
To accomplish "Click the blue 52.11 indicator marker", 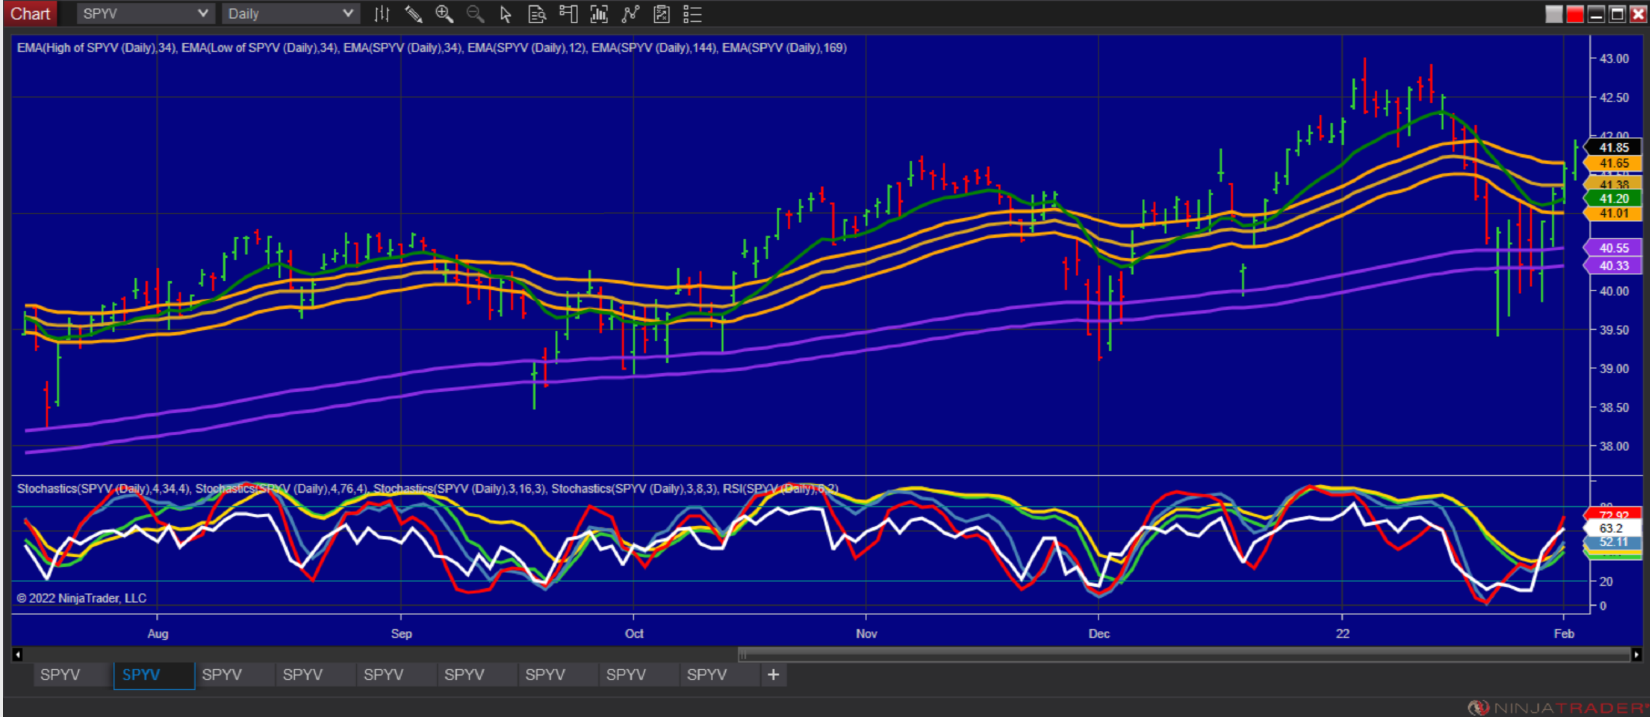I will pos(1613,542).
